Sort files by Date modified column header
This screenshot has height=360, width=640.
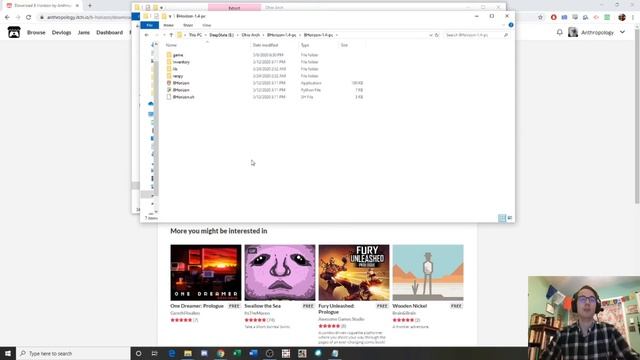(x=265, y=45)
